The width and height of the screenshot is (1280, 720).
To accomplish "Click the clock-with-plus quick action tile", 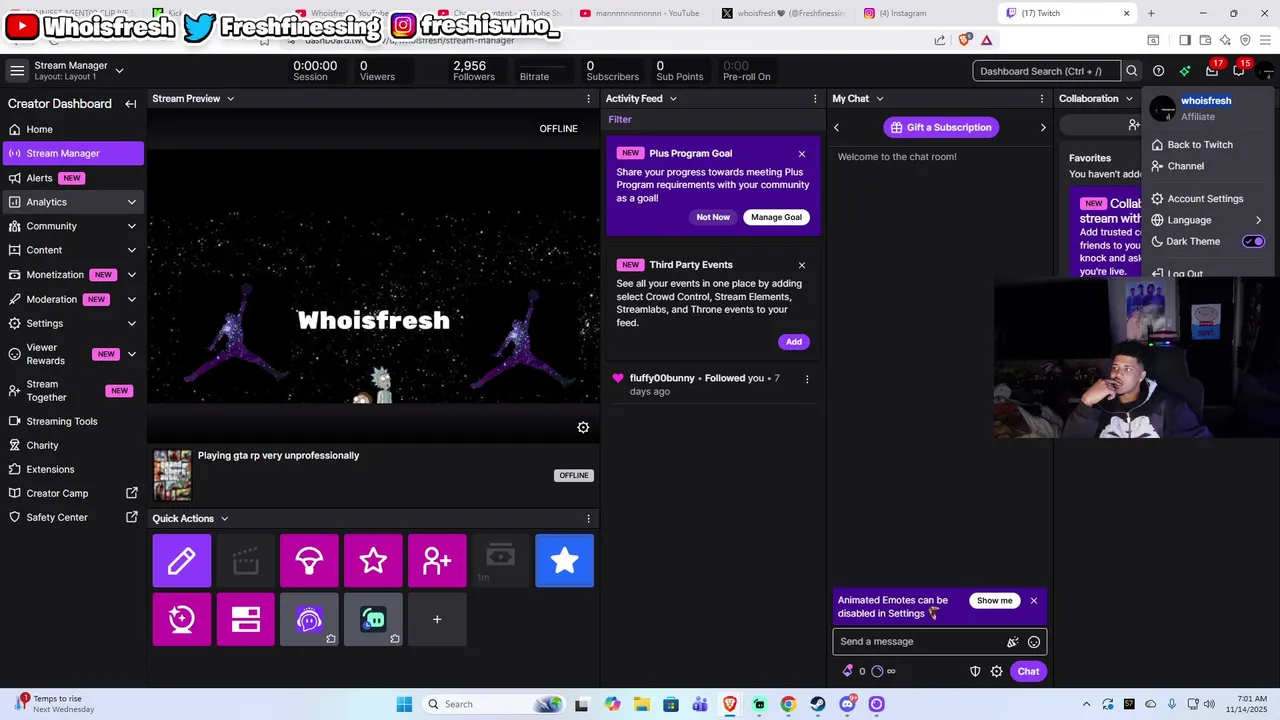I will point(182,619).
